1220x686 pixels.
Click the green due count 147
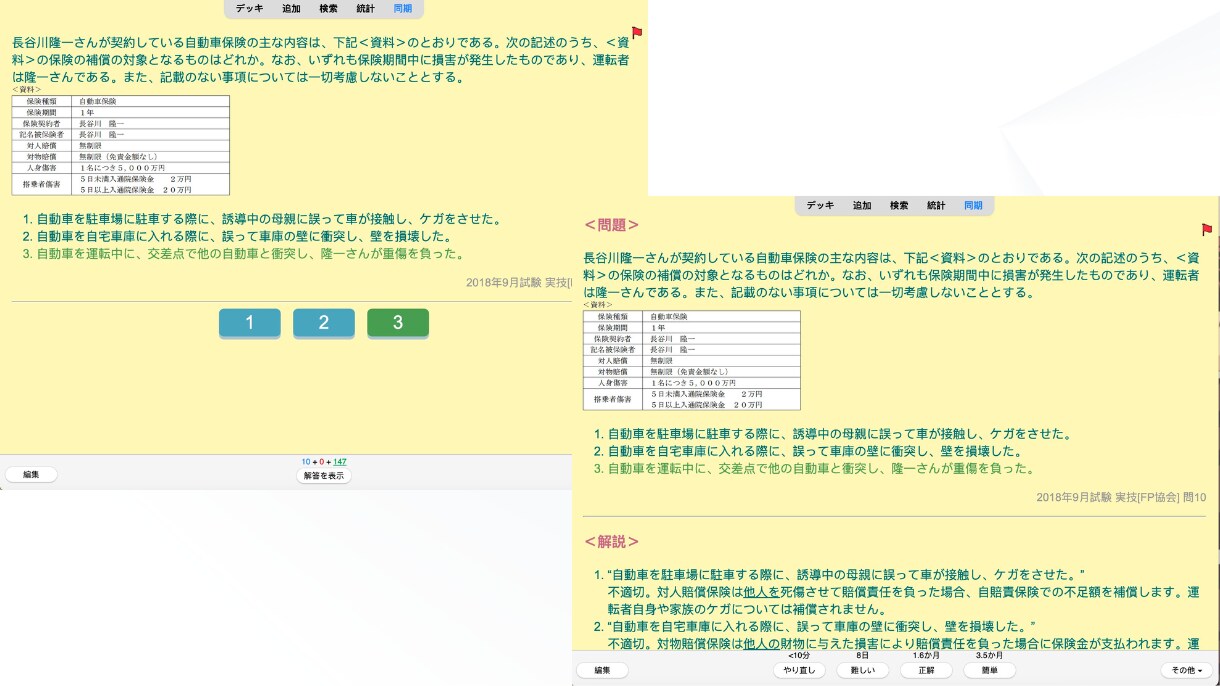click(340, 462)
